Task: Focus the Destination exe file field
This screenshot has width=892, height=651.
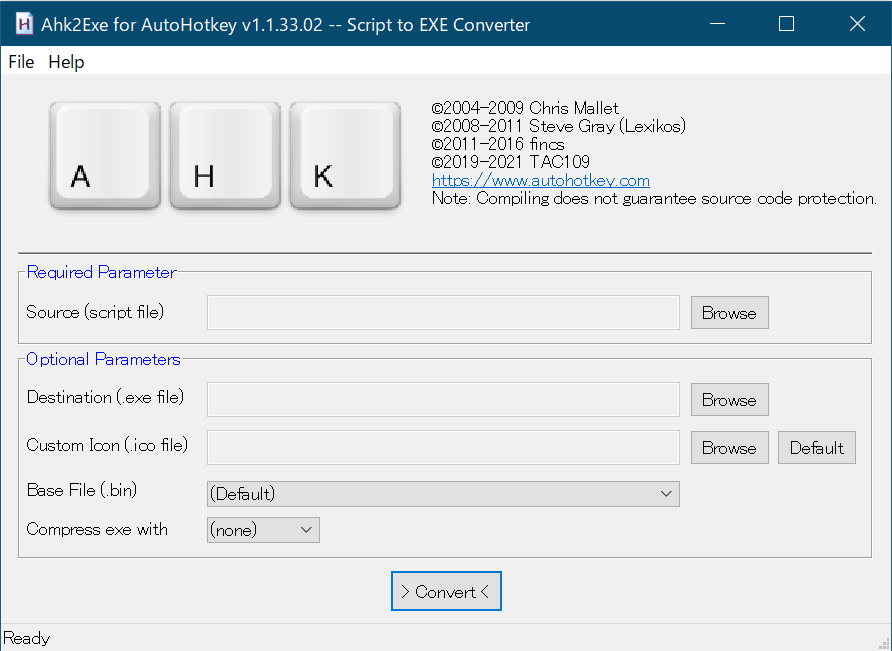Action: (443, 399)
